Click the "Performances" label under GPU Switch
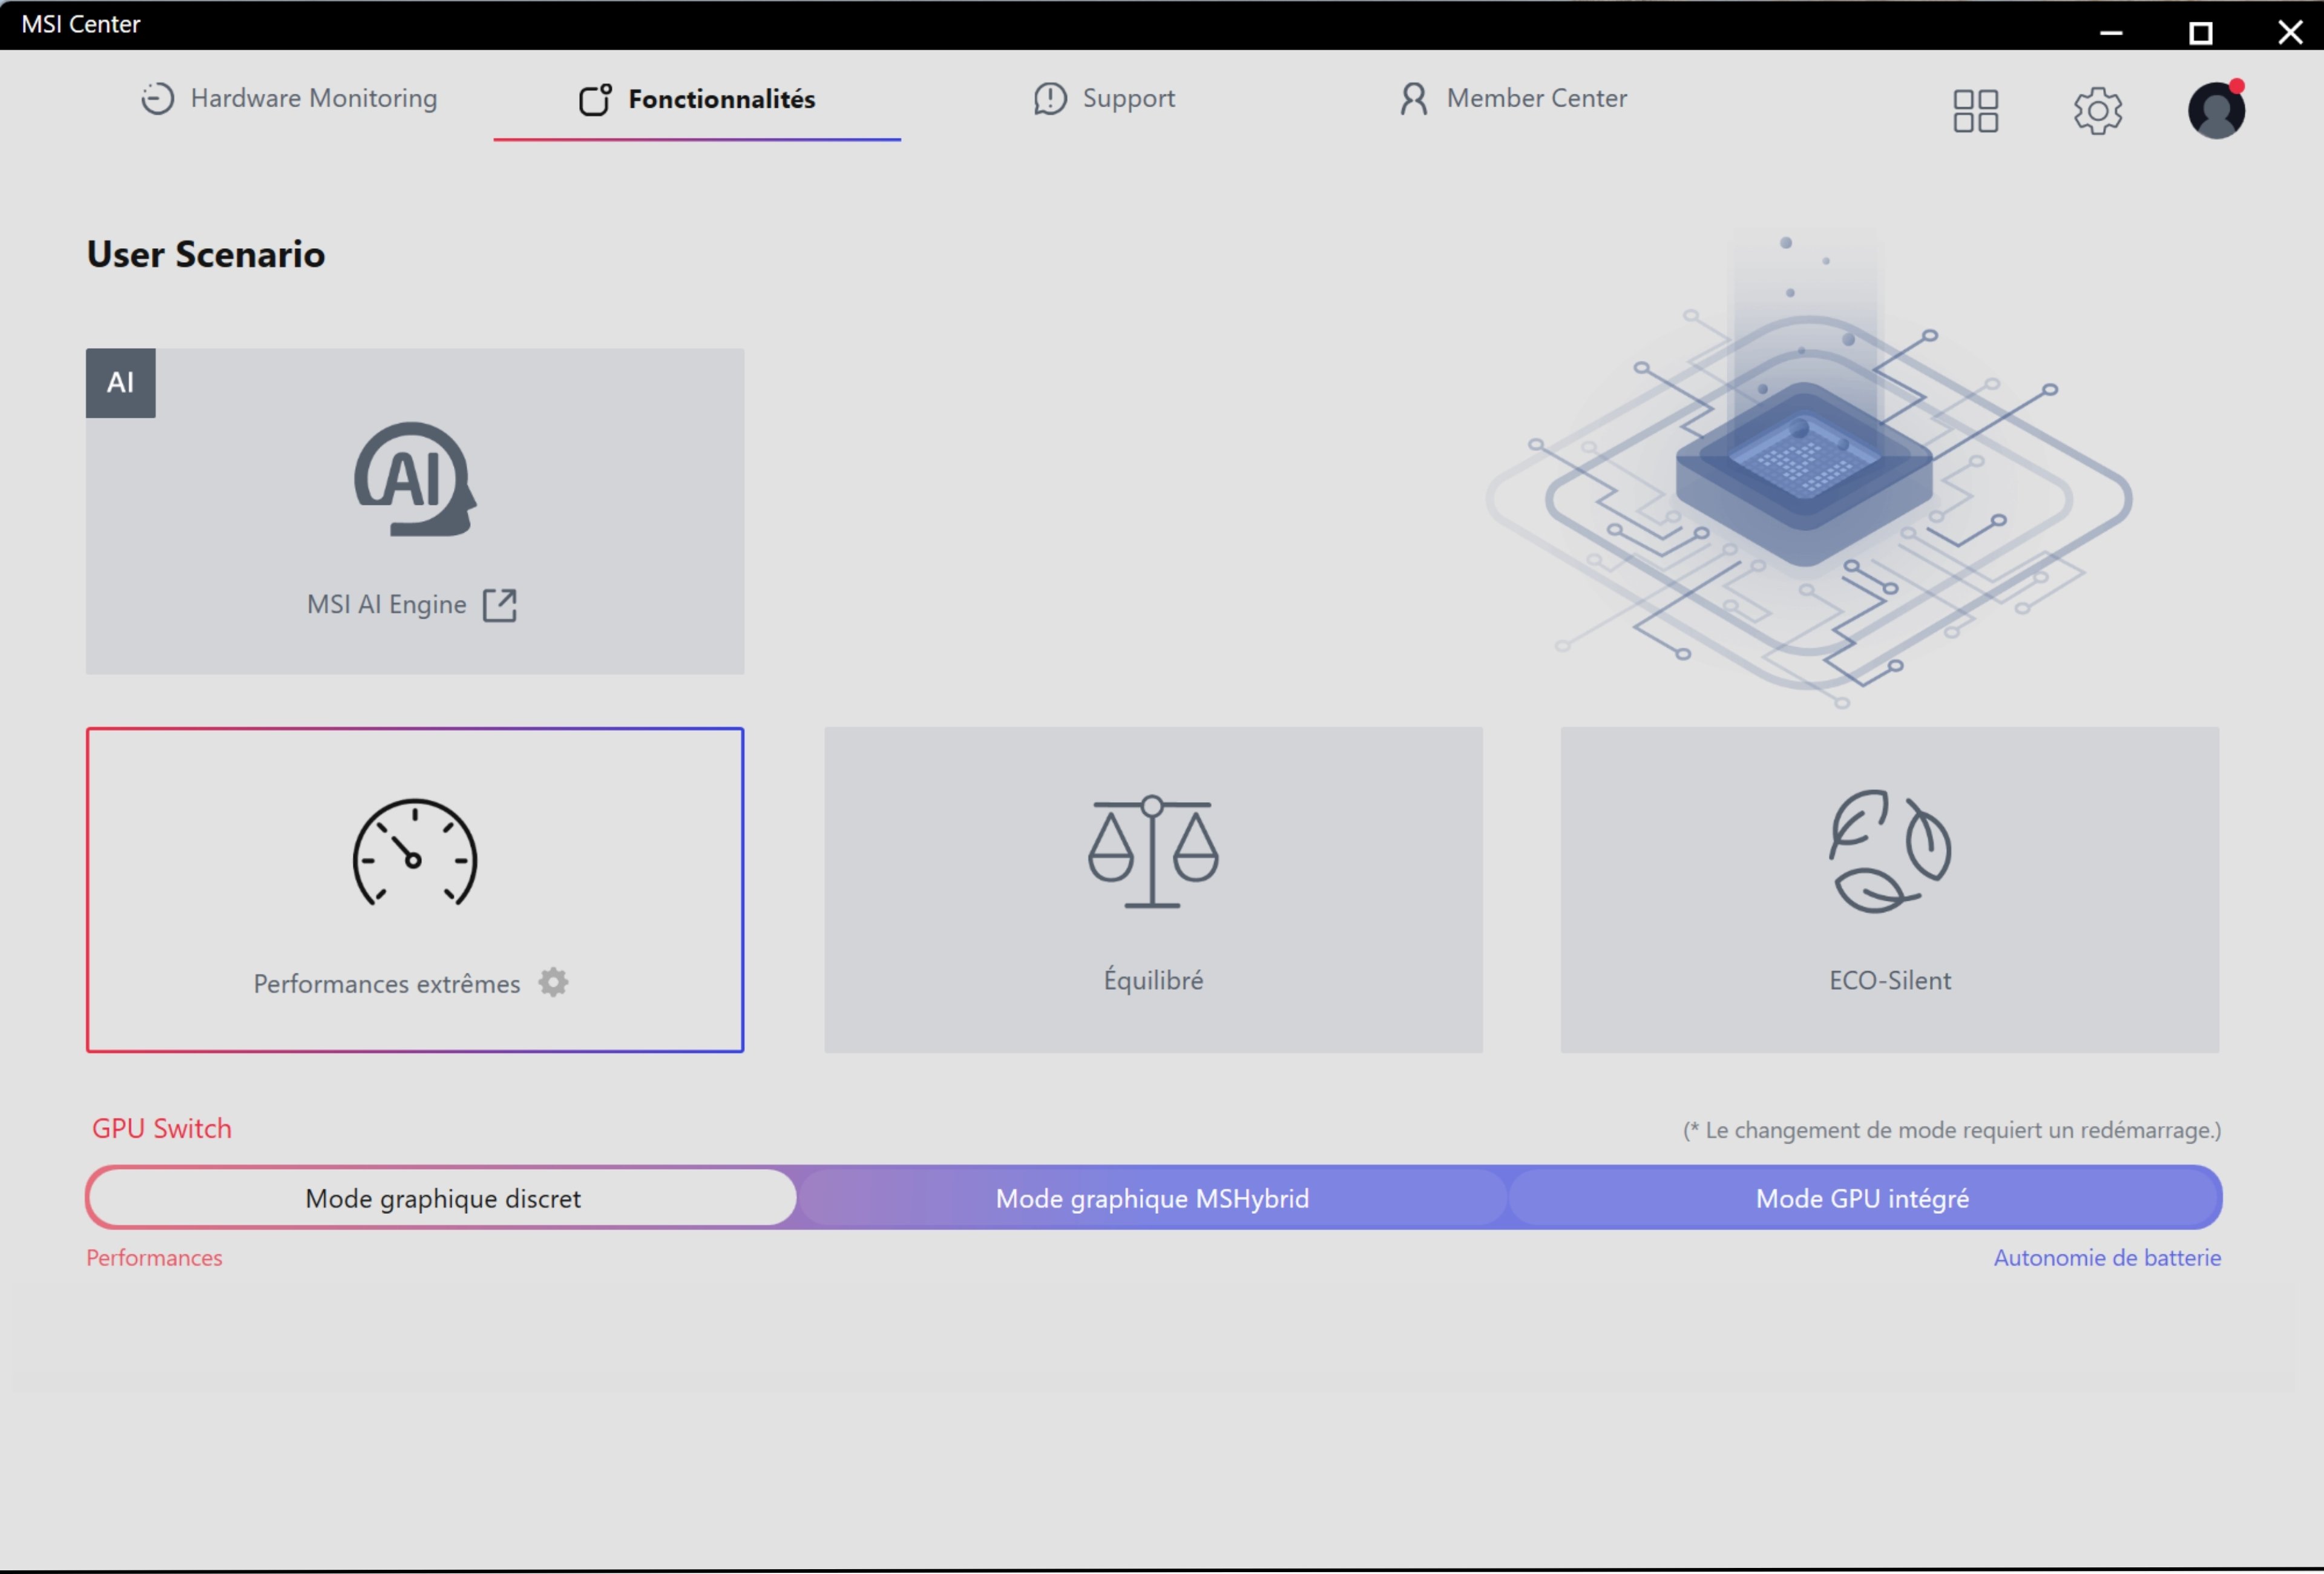 pos(154,1258)
